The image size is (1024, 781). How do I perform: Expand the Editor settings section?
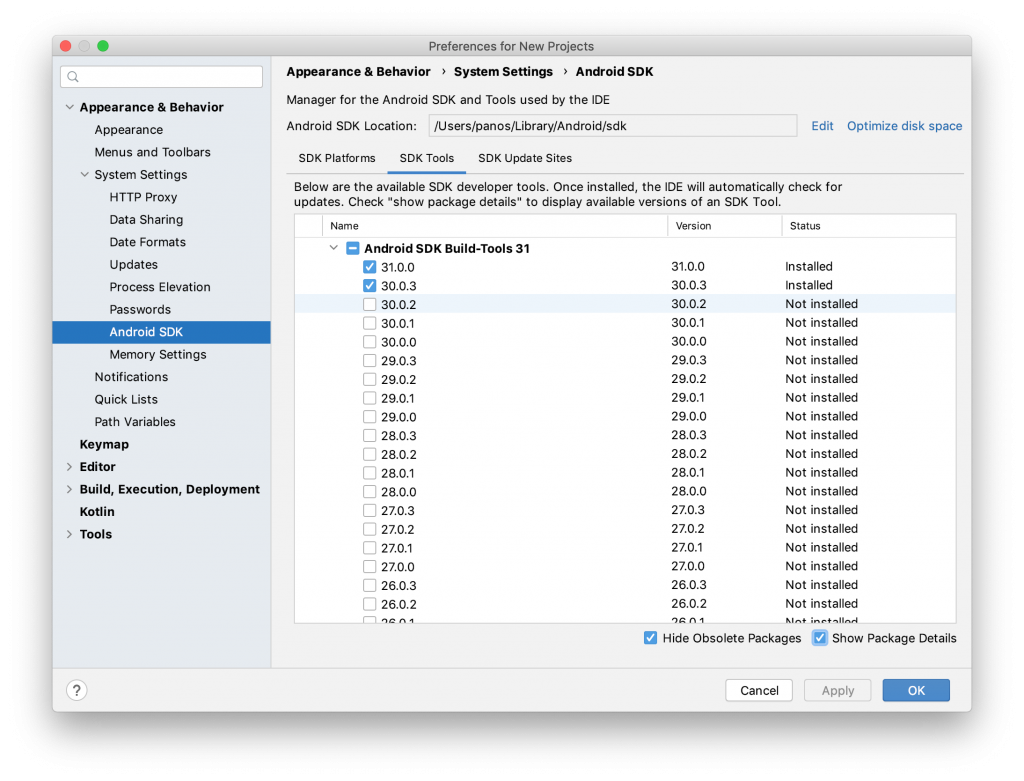(x=69, y=467)
